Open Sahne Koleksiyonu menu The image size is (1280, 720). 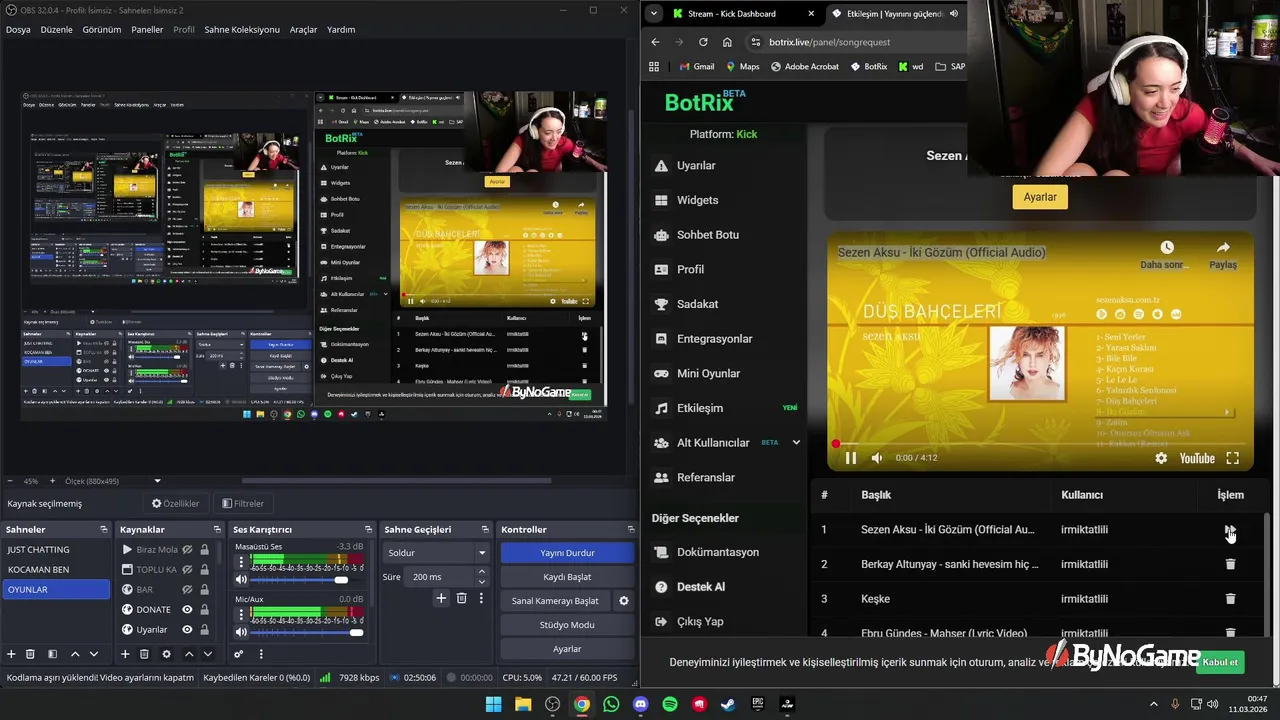pos(242,29)
